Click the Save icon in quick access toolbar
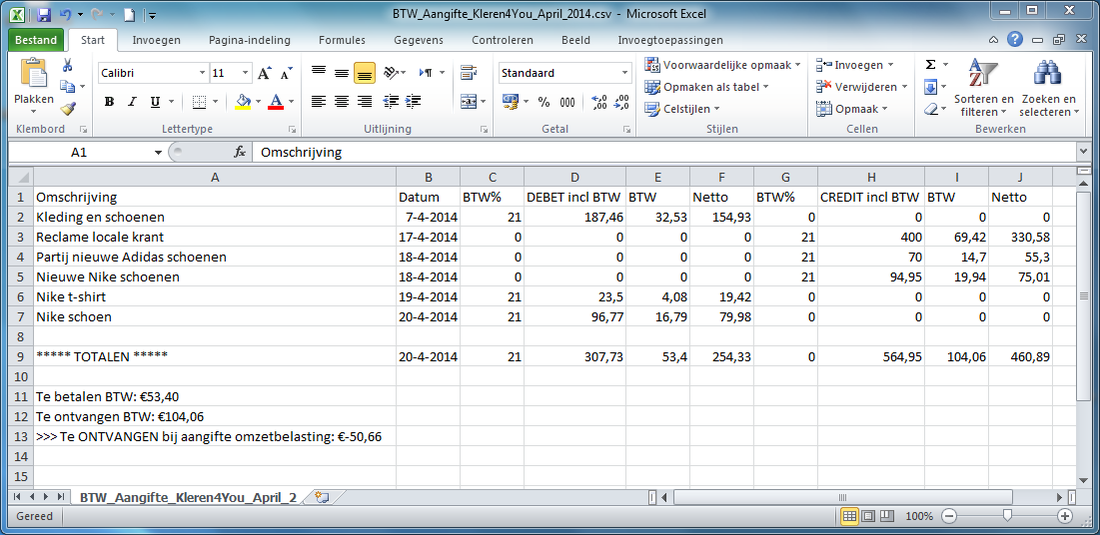Viewport: 1100px width, 535px height. [x=43, y=14]
